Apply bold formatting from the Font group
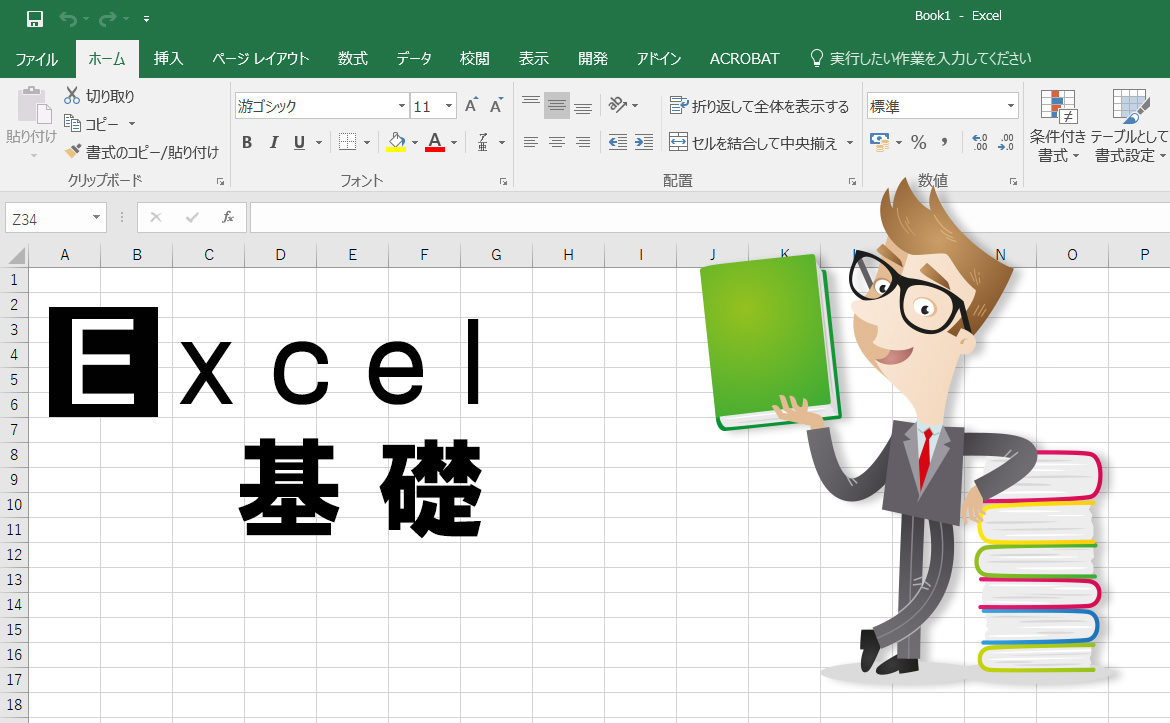Image resolution: width=1170 pixels, height=723 pixels. [247, 142]
